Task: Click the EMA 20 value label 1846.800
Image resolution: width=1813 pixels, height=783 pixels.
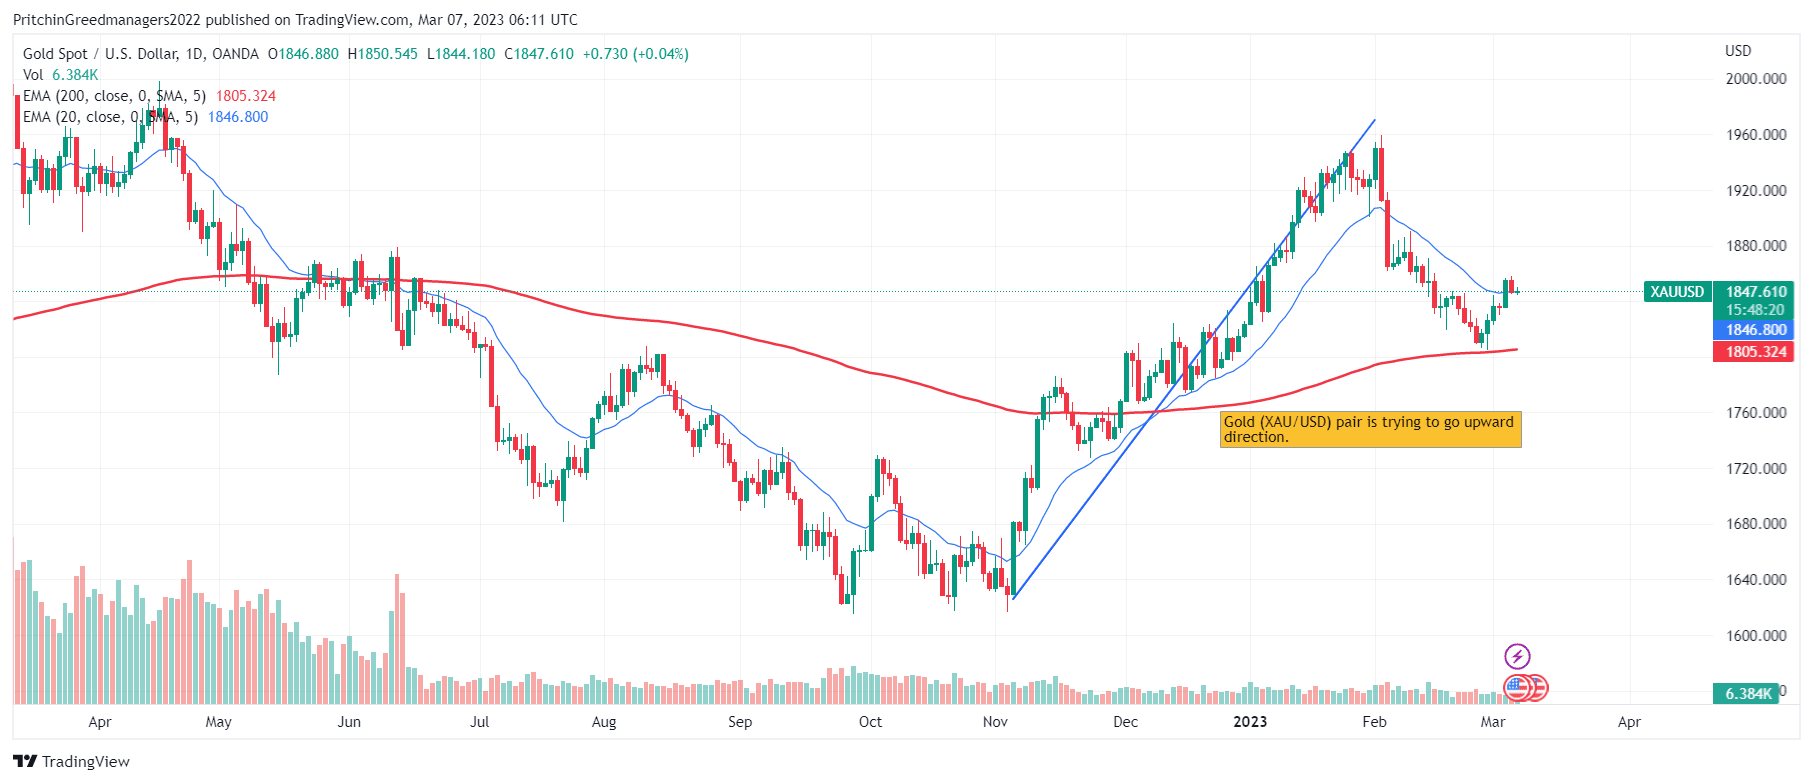Action: pyautogui.click(x=1756, y=330)
